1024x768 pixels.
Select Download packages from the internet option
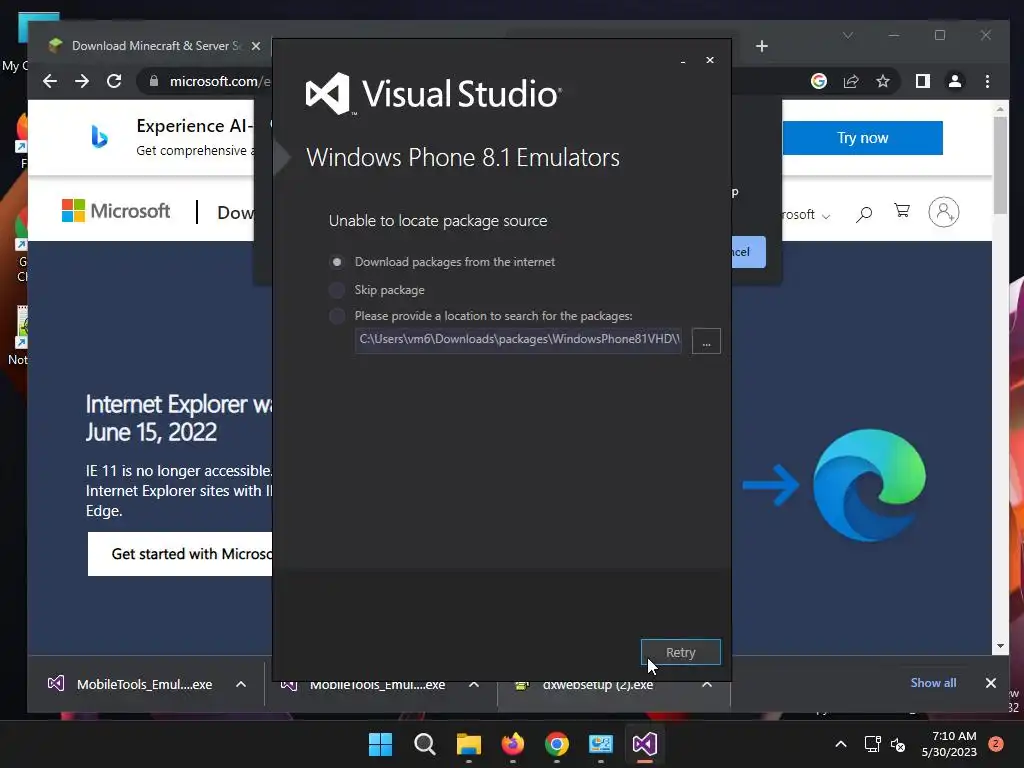point(337,262)
